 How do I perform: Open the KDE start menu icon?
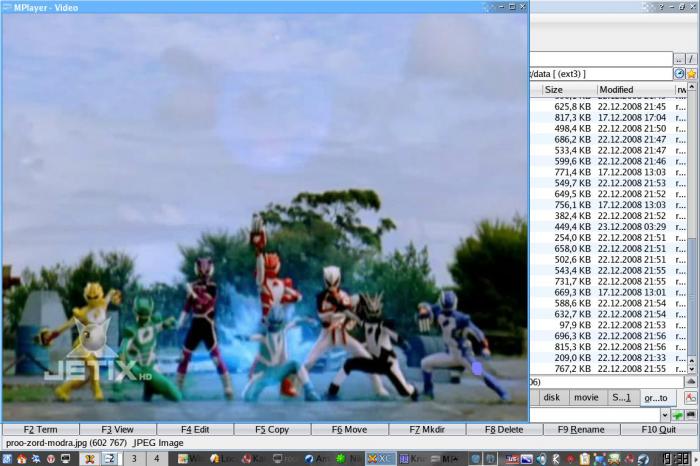click(7, 459)
